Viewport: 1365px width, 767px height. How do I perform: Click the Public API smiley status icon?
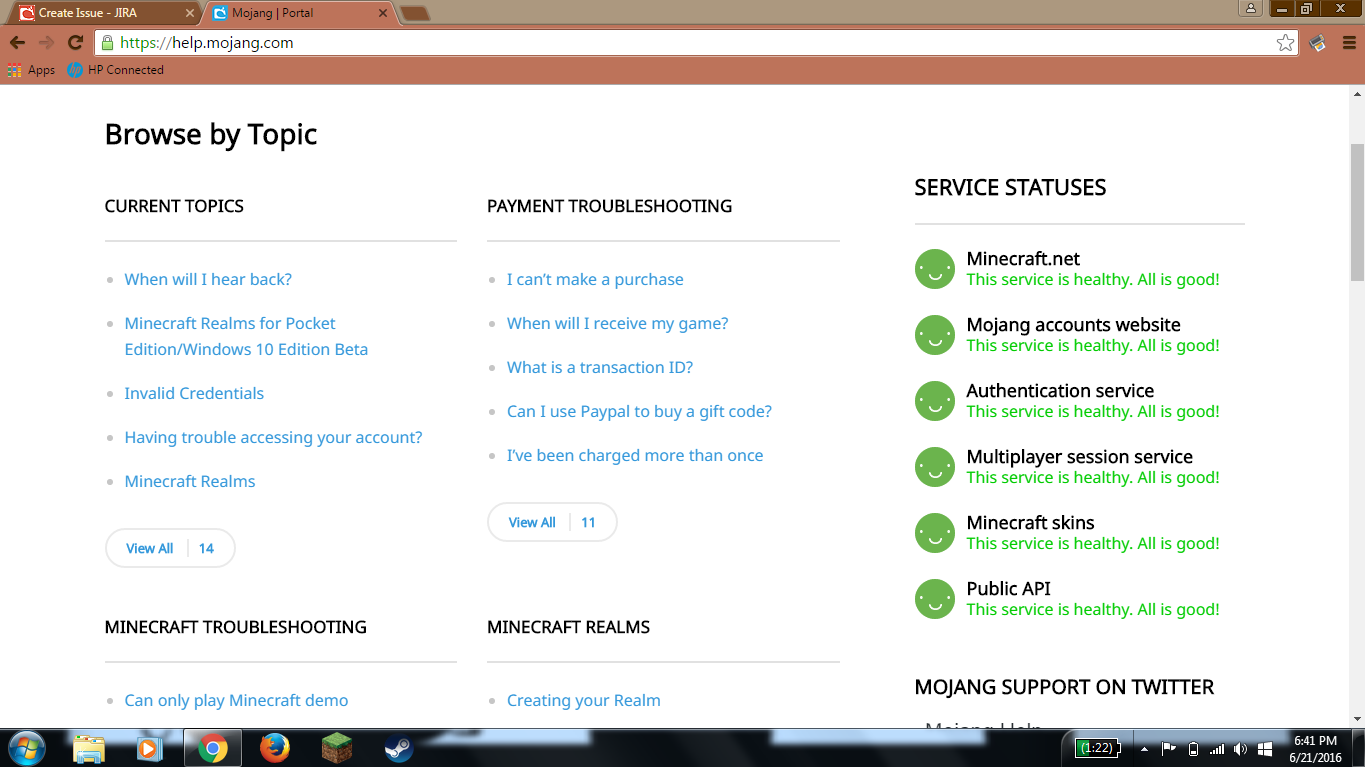935,599
